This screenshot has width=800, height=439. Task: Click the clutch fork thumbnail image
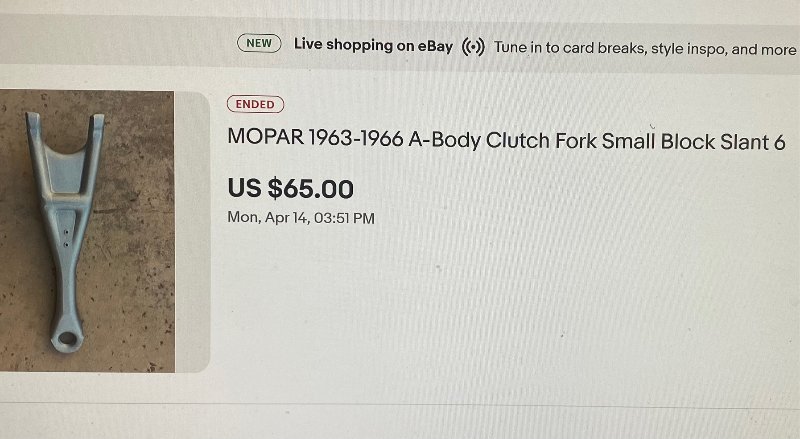(x=86, y=231)
